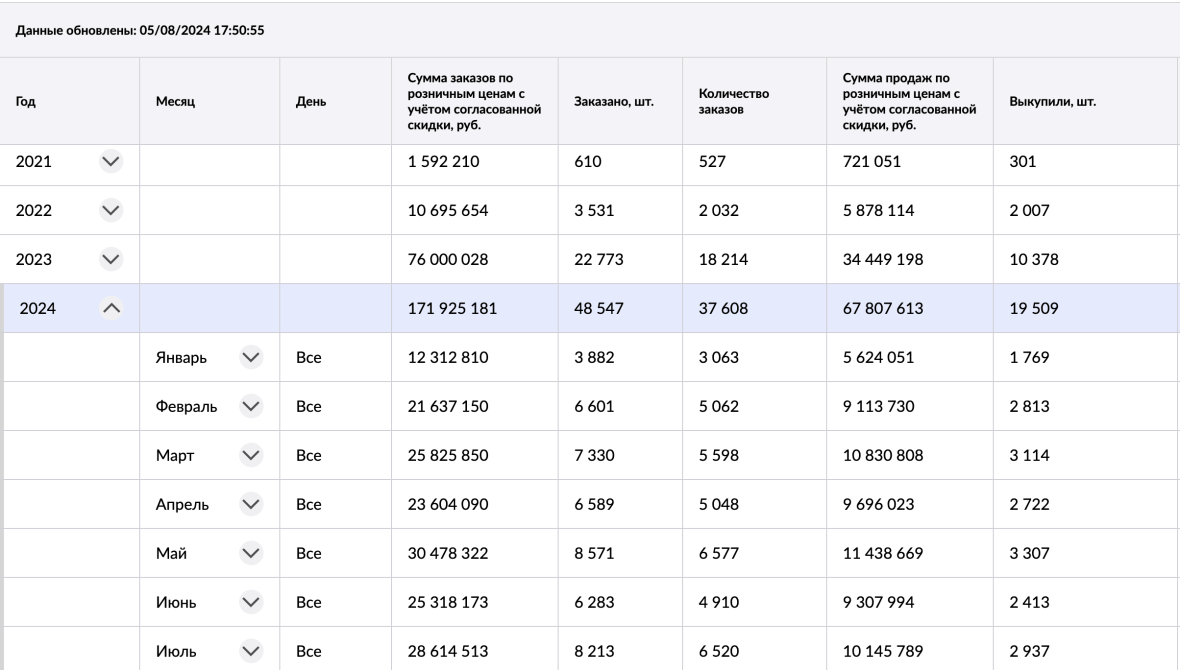Click the 48 547 ordered units cell
This screenshot has height=670, width=1180.
(x=620, y=308)
